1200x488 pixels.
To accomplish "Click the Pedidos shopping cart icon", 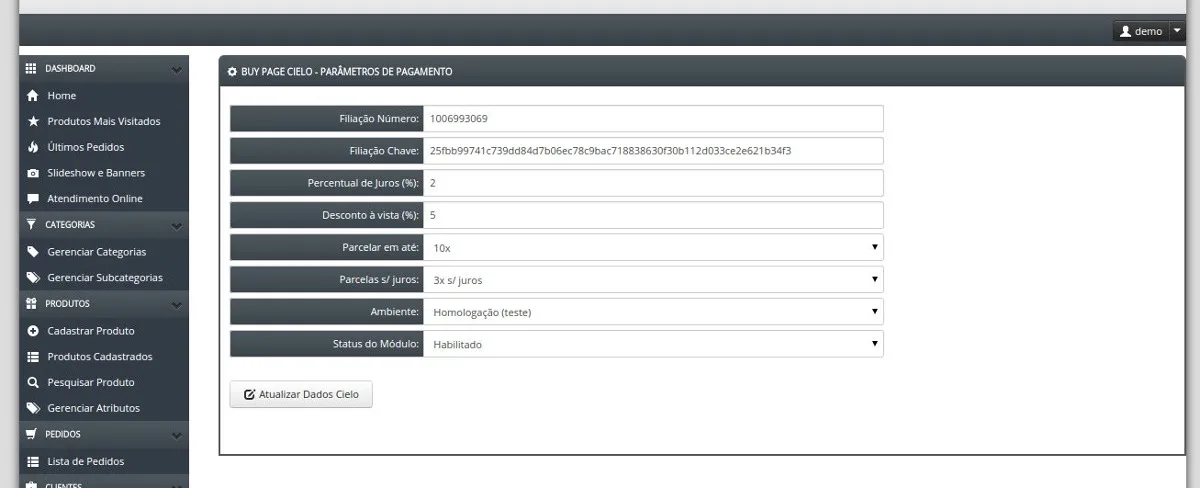I will tap(31, 434).
